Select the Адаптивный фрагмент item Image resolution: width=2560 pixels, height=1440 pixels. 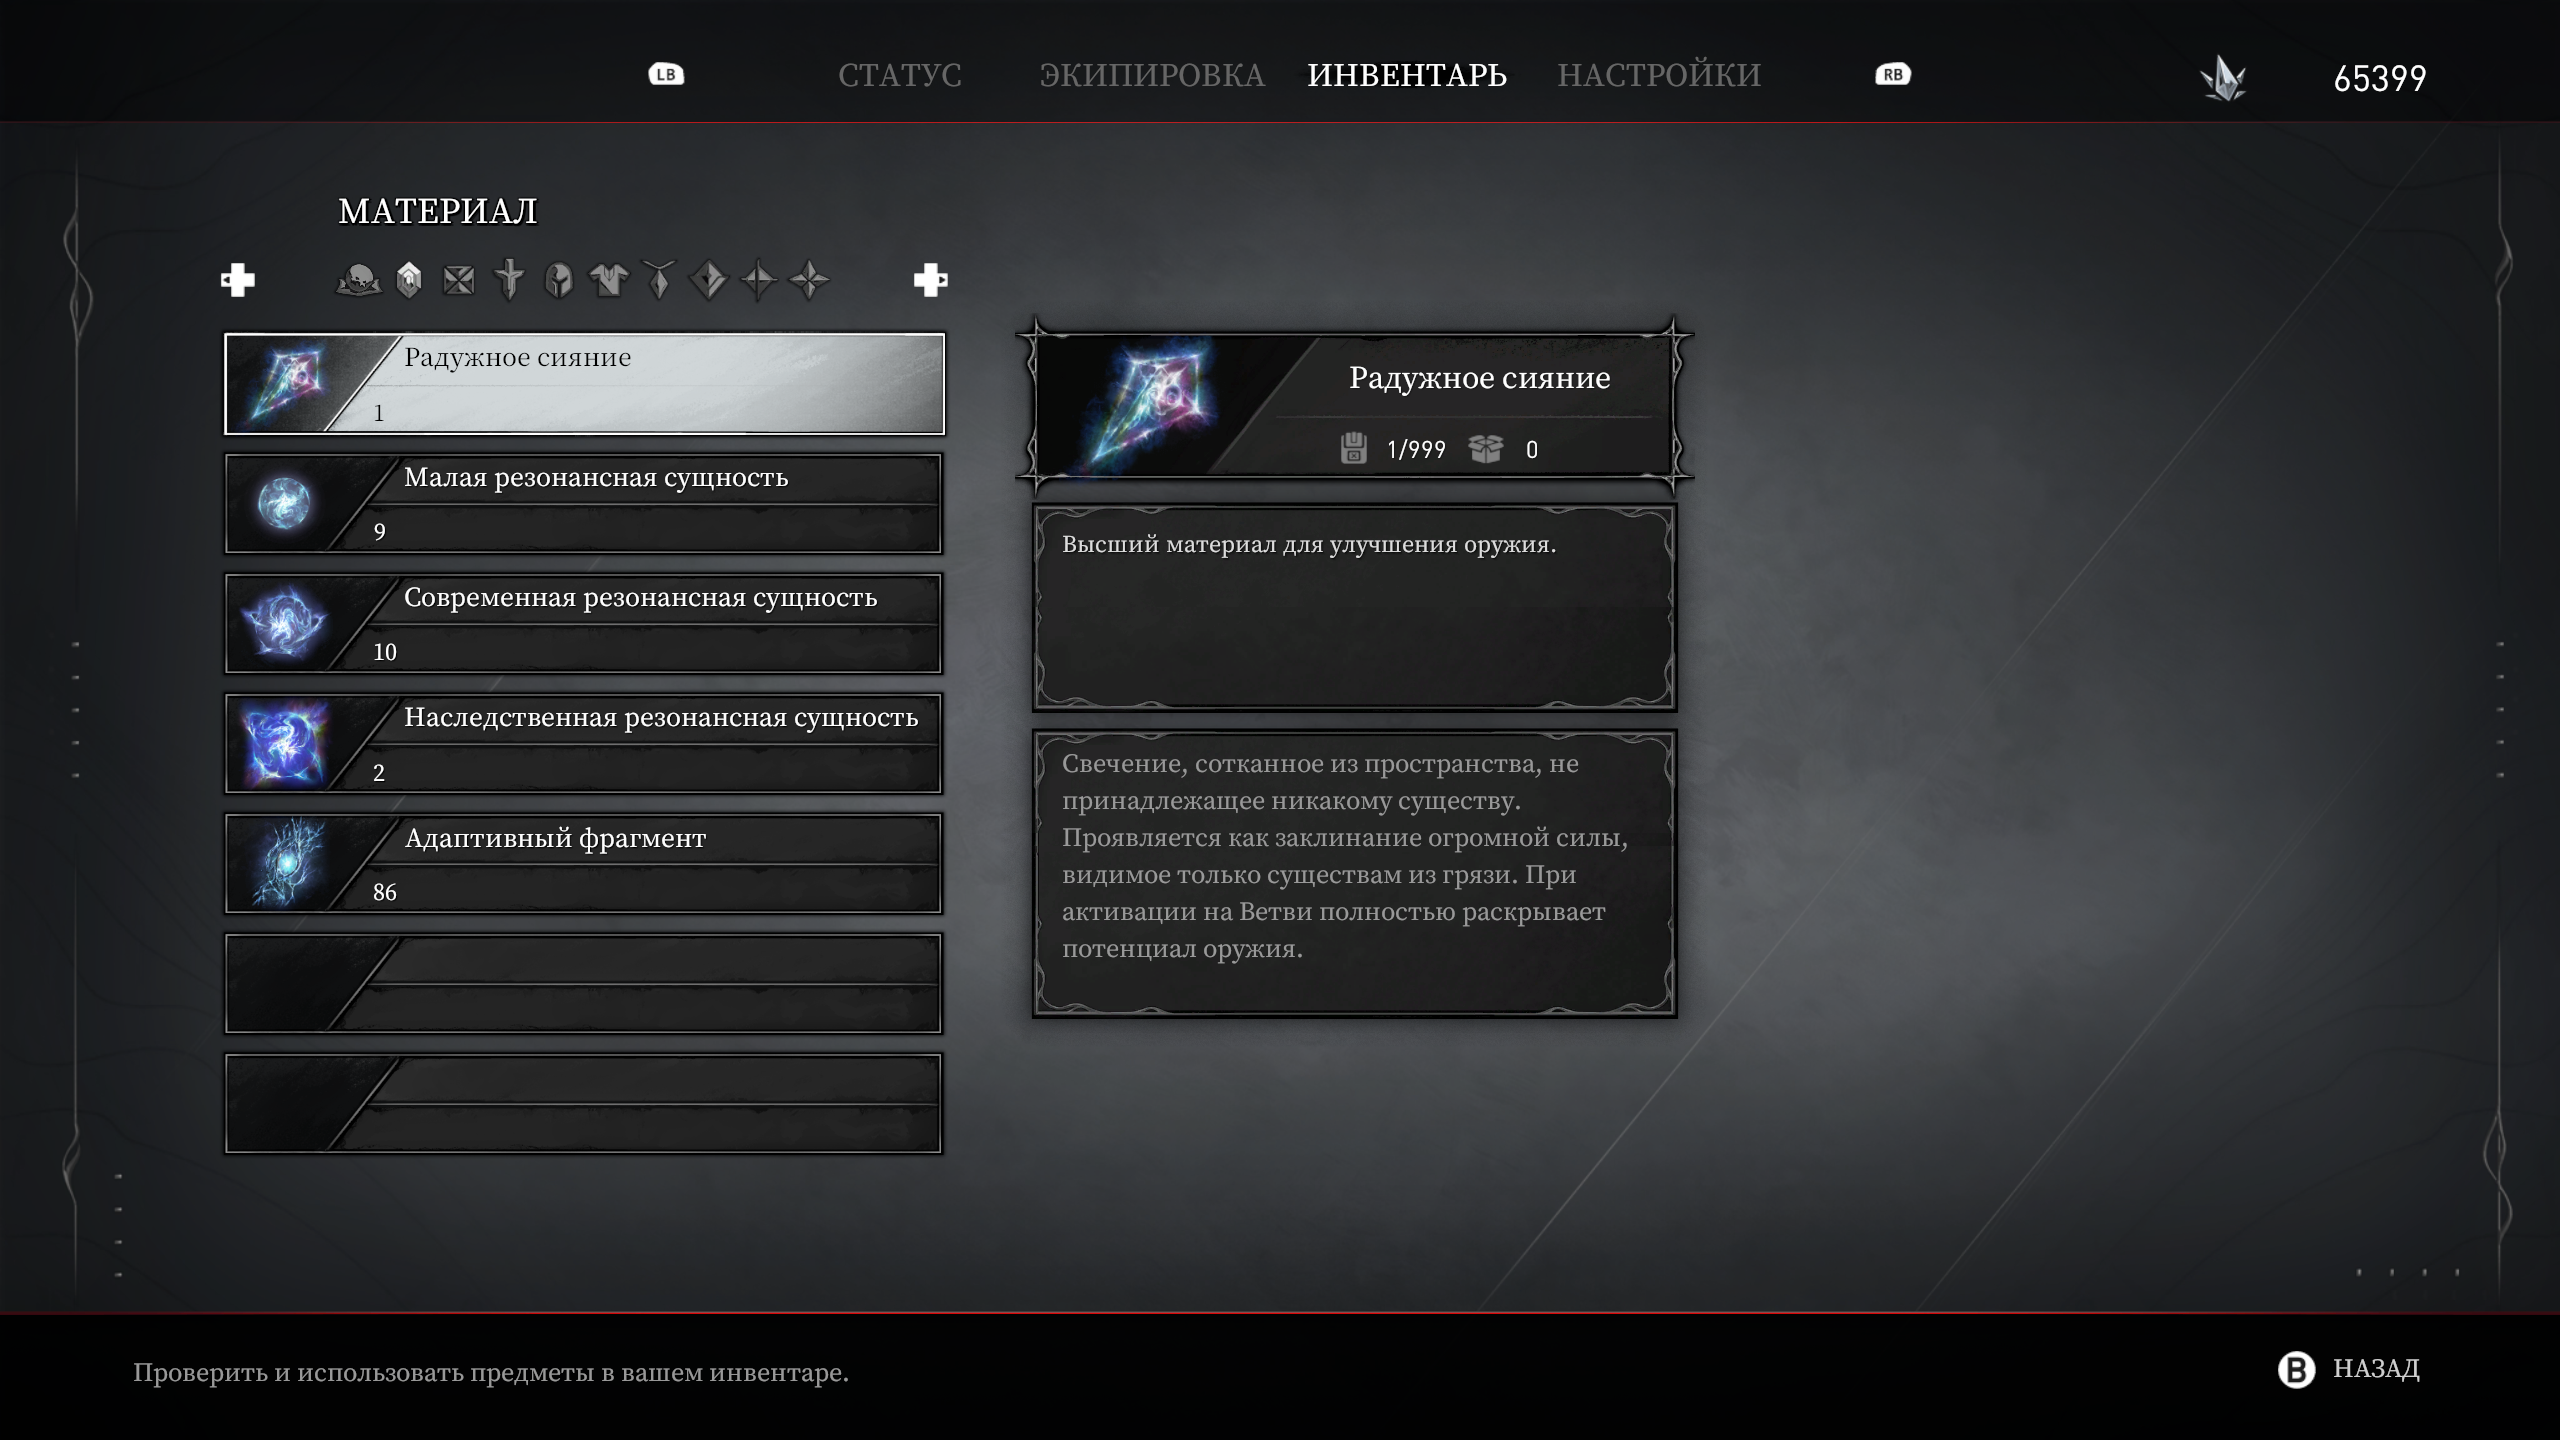584,864
